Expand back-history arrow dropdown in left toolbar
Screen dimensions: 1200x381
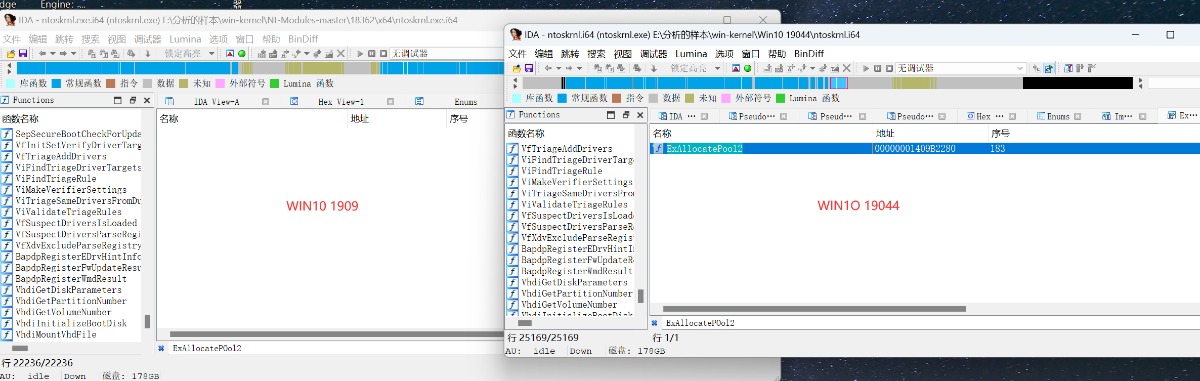click(x=53, y=53)
